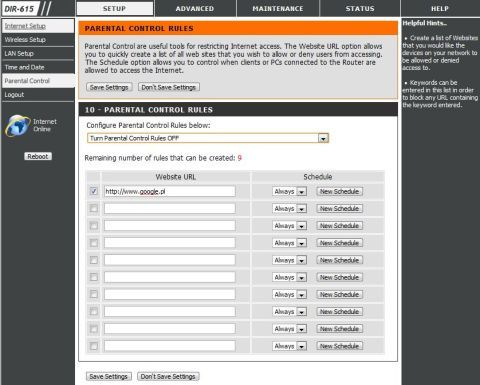Click the second row Website URL field

click(x=170, y=208)
